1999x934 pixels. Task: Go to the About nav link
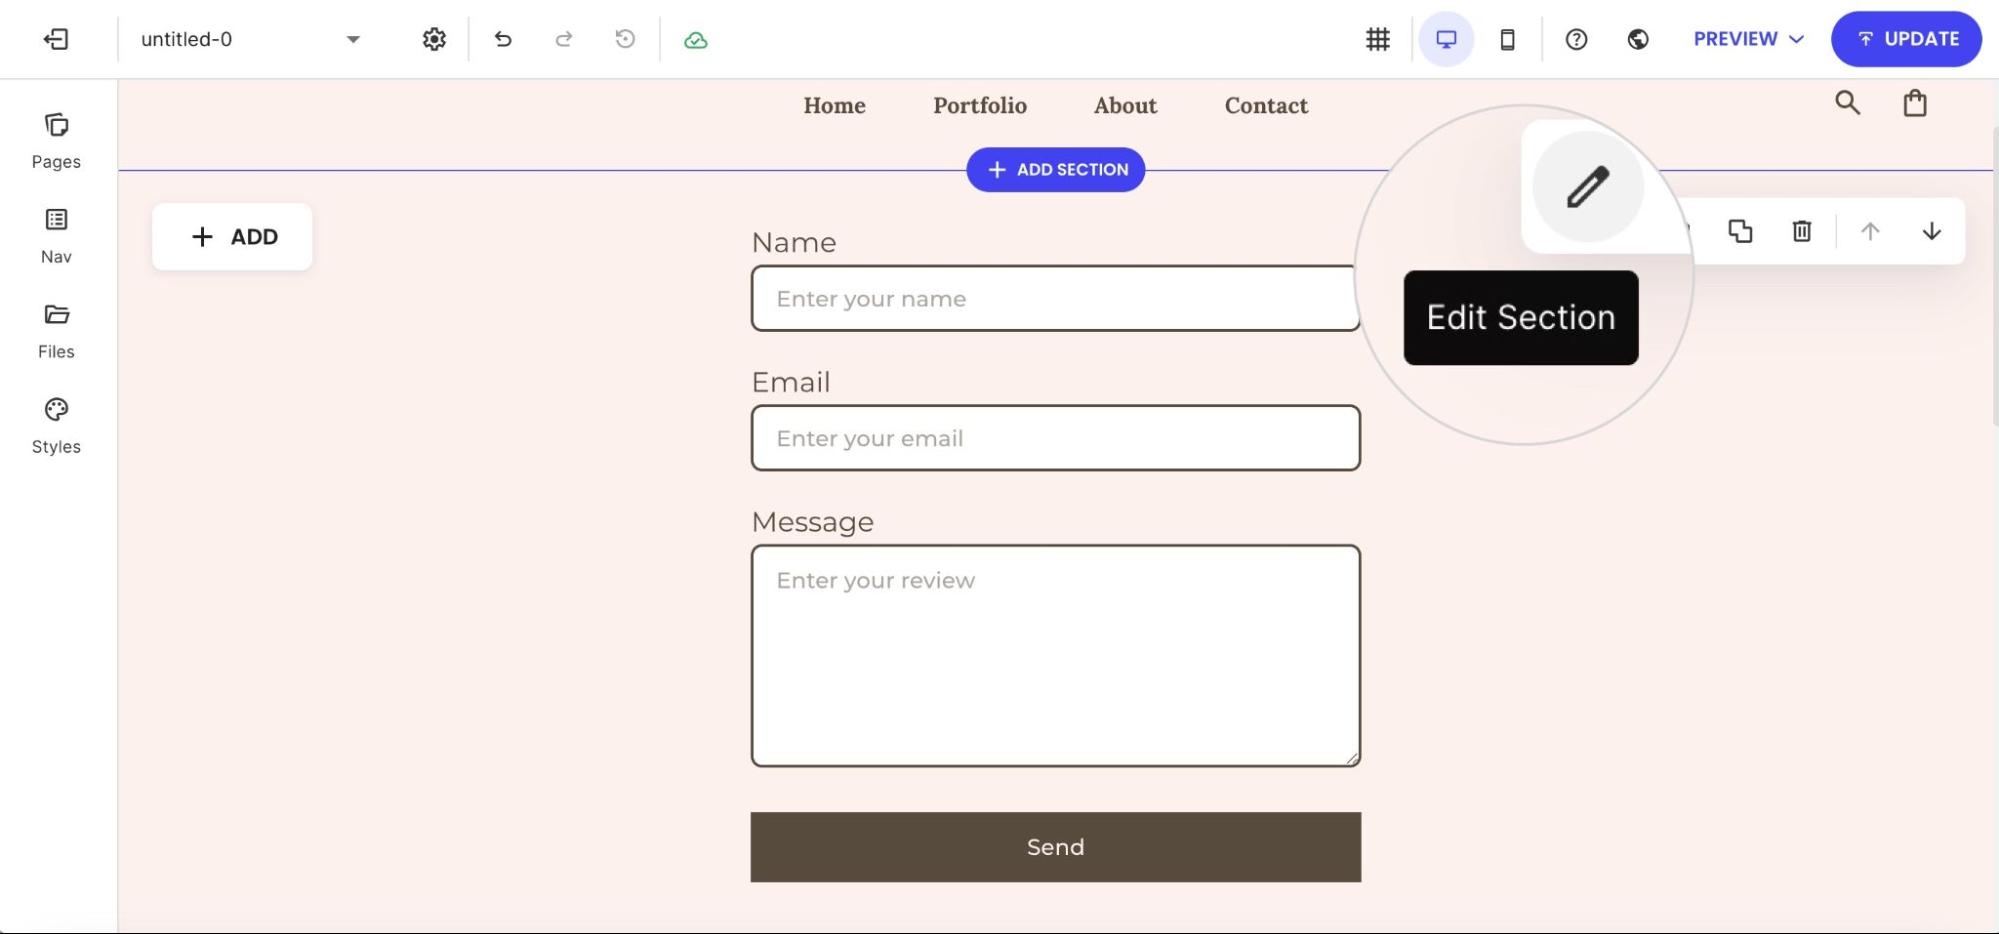pyautogui.click(x=1125, y=105)
